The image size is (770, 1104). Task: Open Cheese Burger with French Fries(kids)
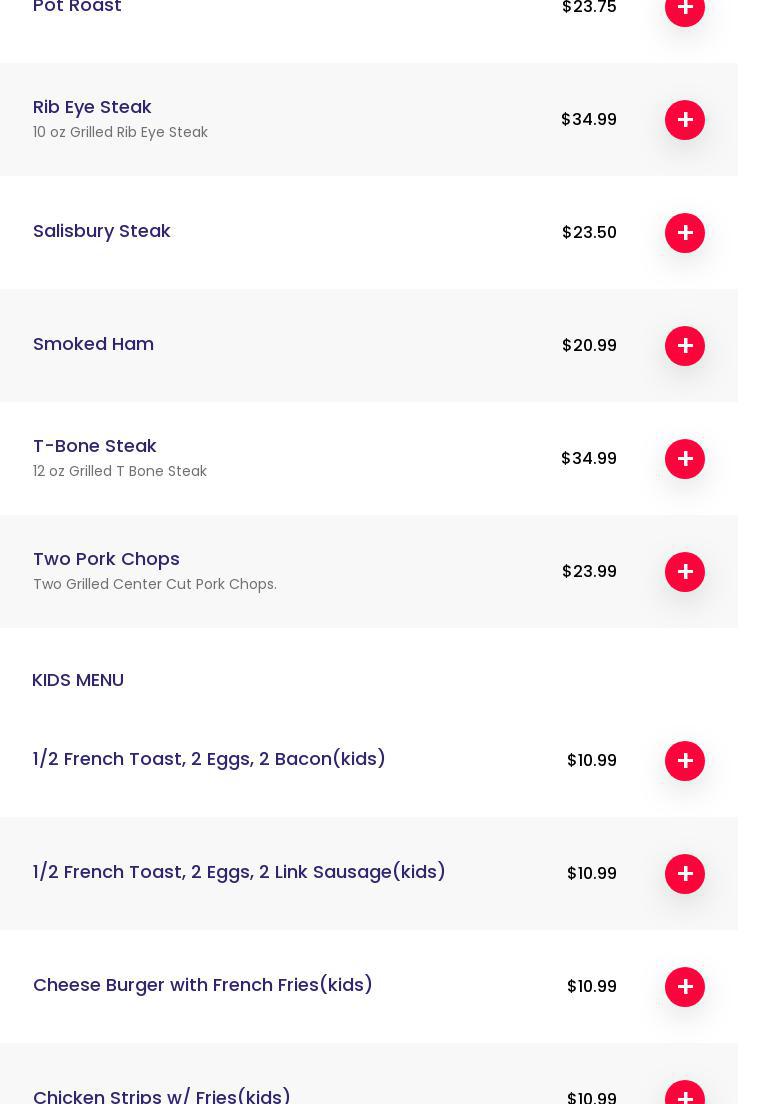[x=203, y=985]
